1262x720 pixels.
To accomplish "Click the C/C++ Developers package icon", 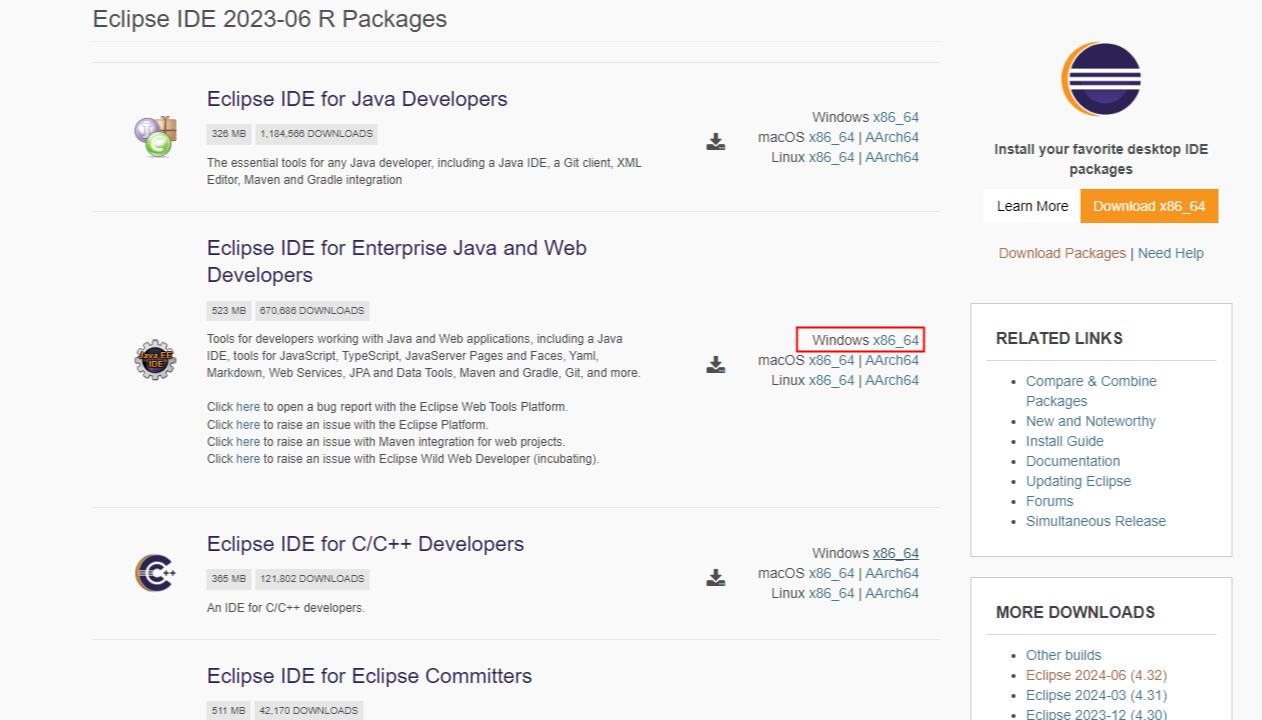I will [155, 573].
